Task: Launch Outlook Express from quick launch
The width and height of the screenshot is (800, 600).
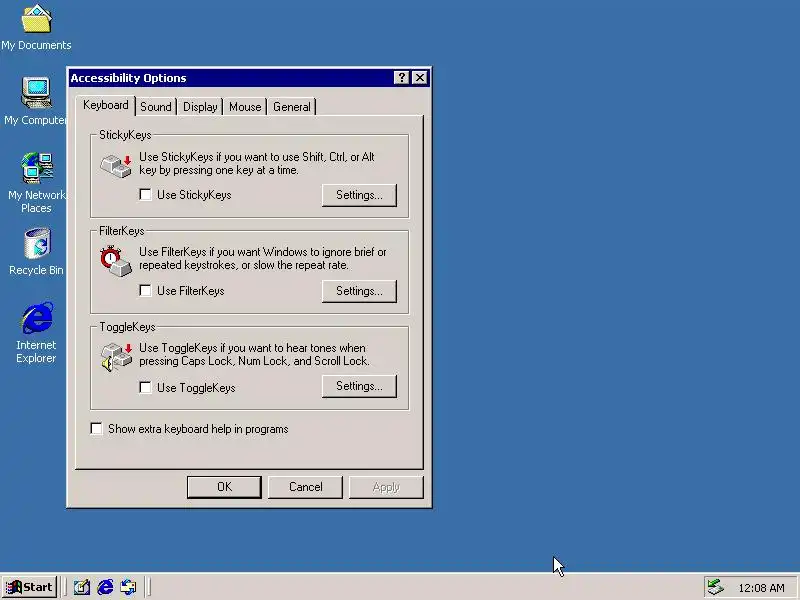Action: [x=129, y=587]
